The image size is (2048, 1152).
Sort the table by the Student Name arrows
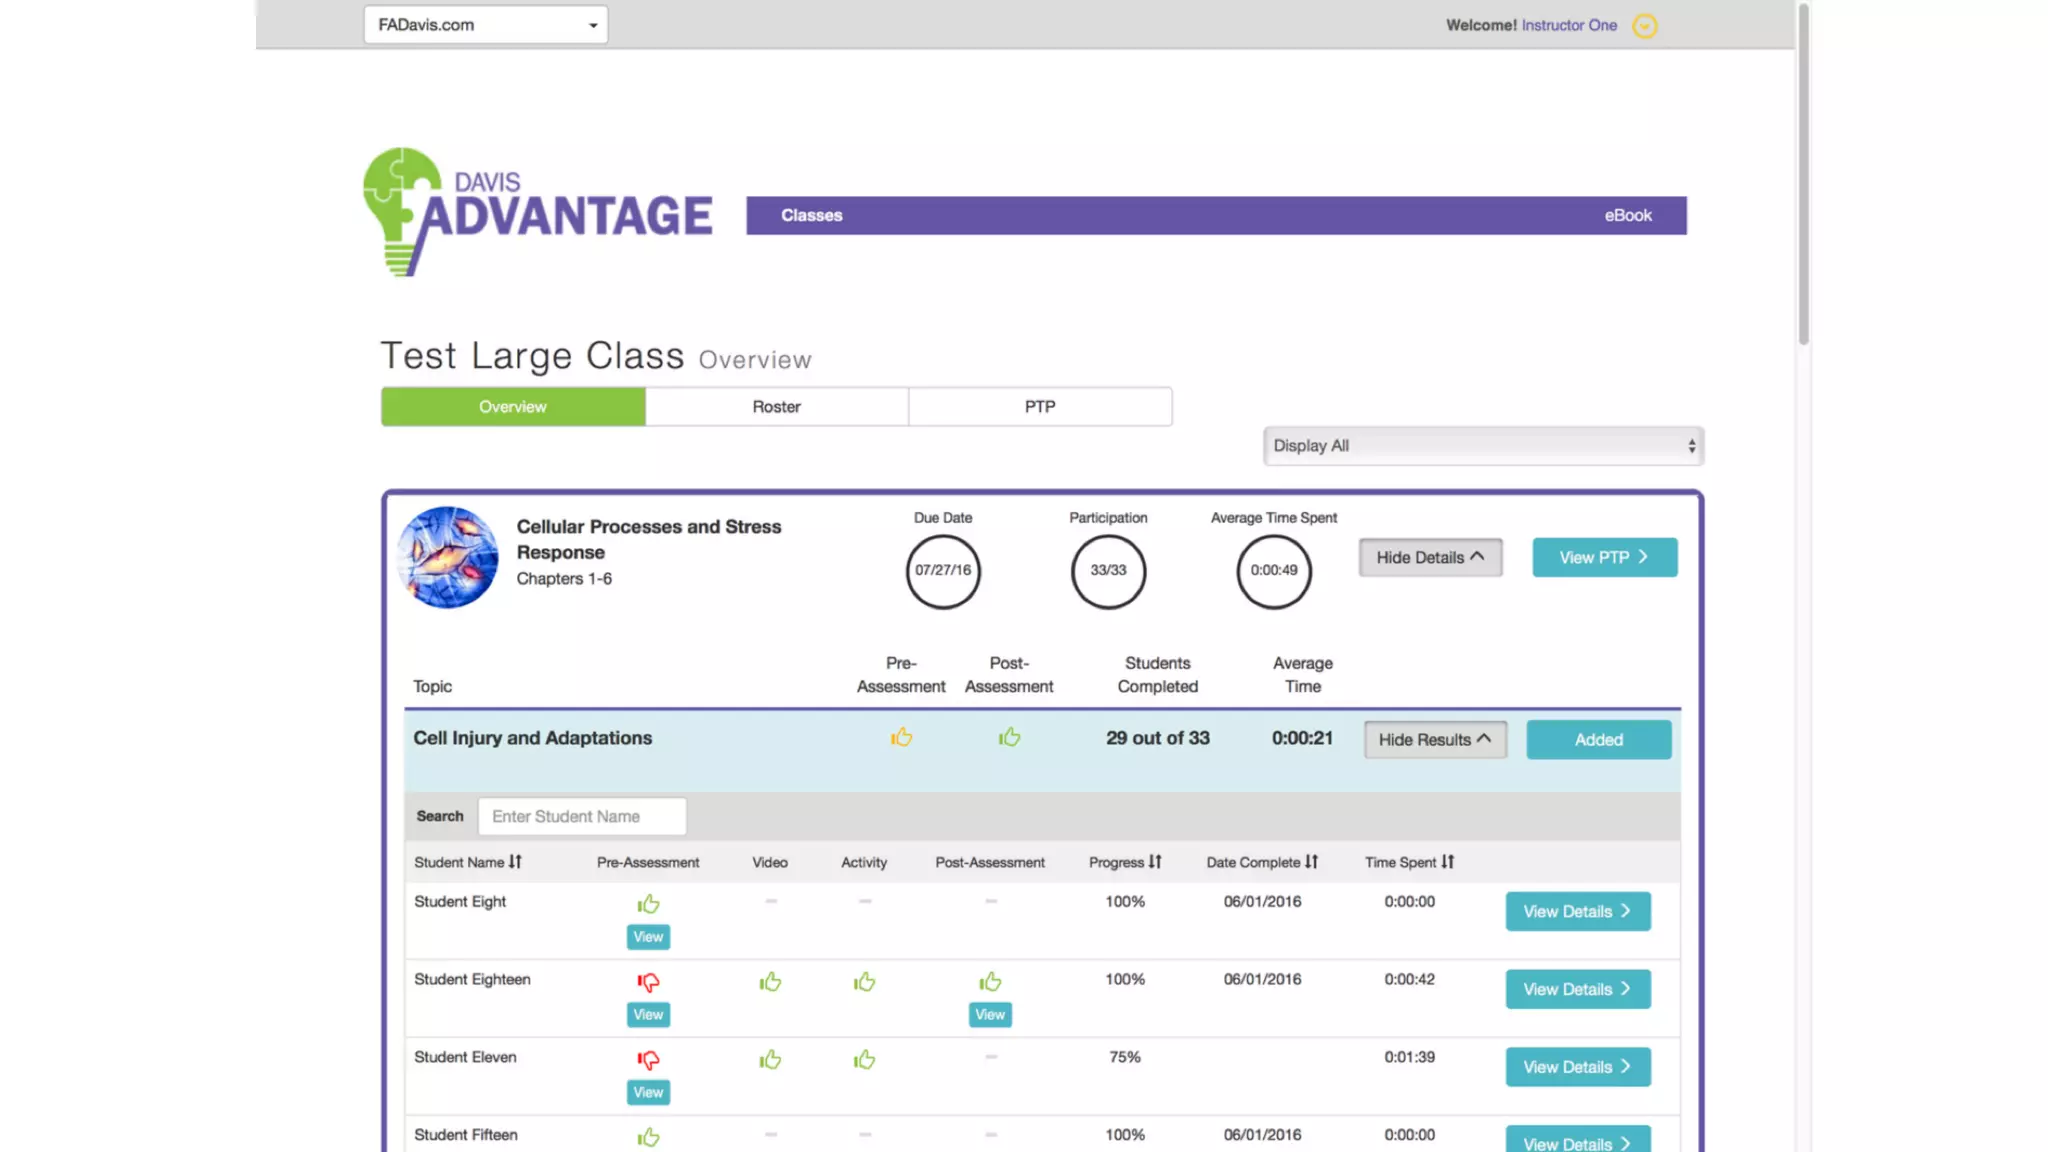pos(515,862)
